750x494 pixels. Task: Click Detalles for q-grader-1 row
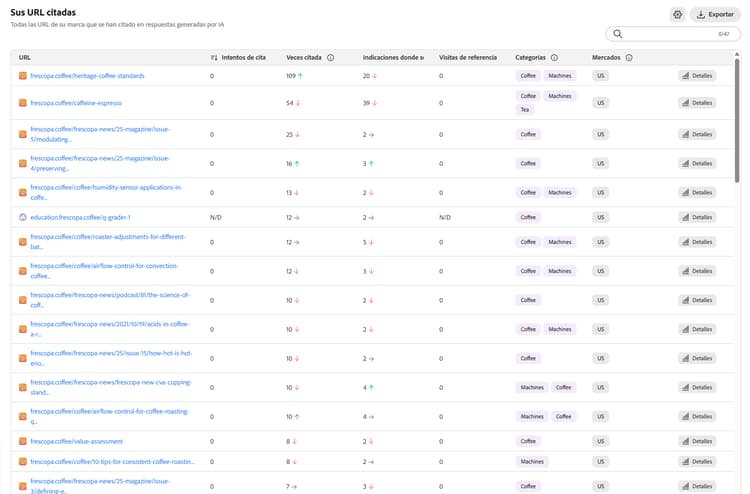pos(697,217)
